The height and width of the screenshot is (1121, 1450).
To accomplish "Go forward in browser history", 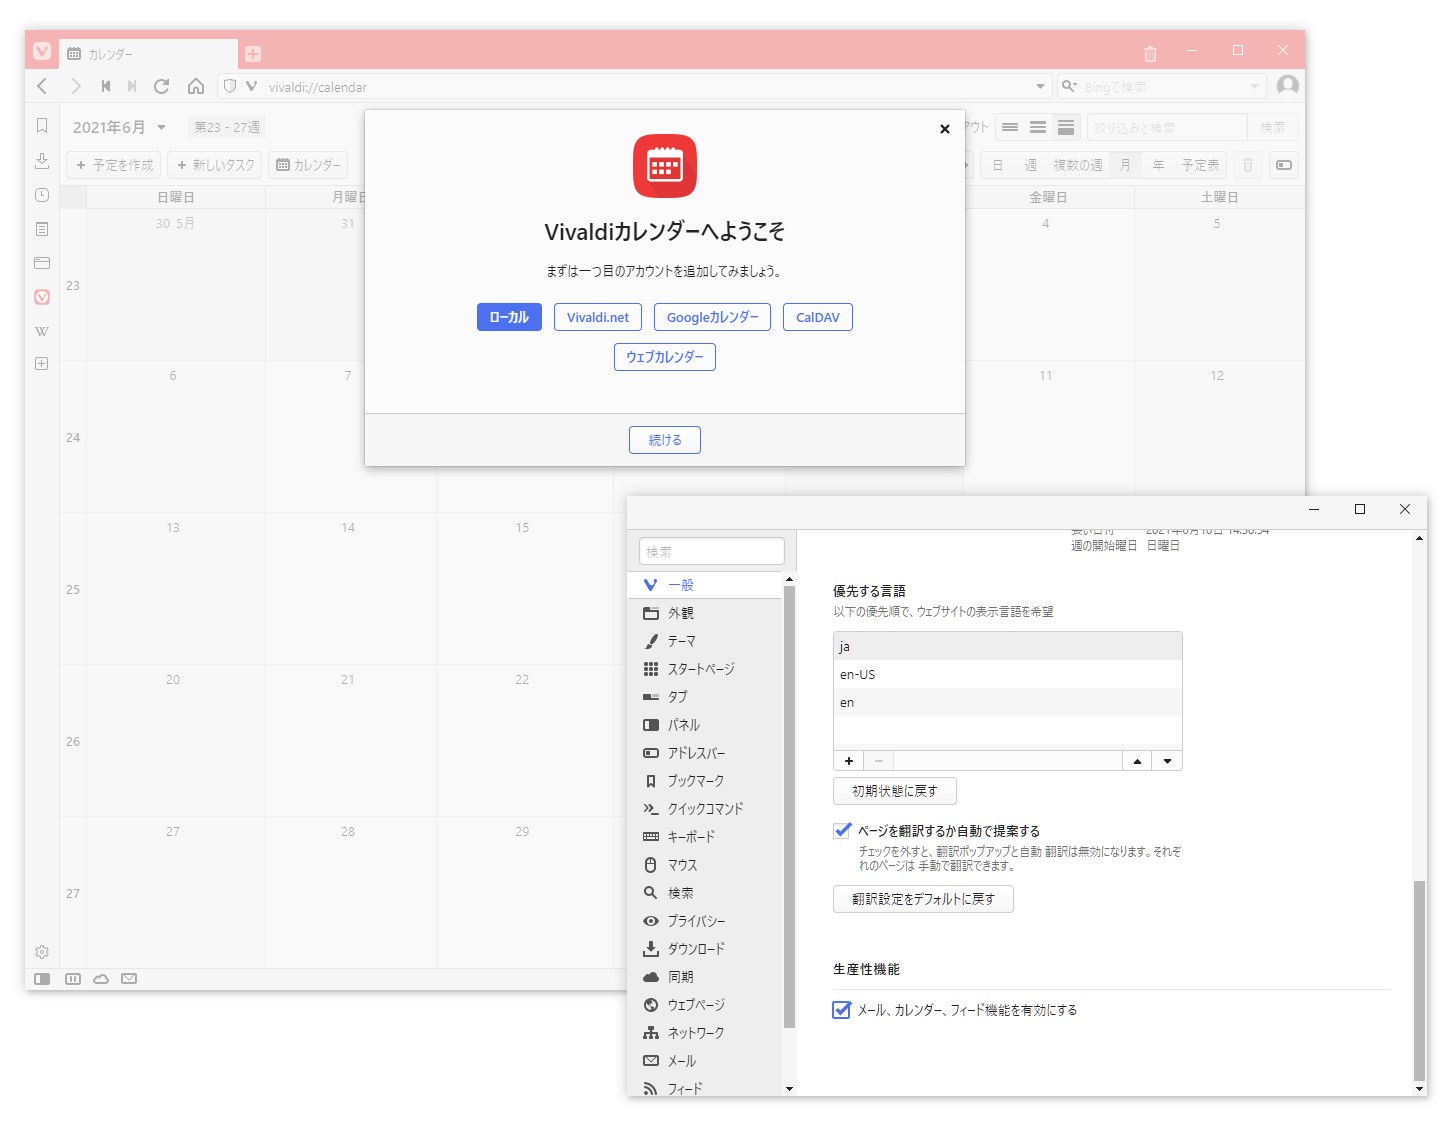I will [x=75, y=86].
